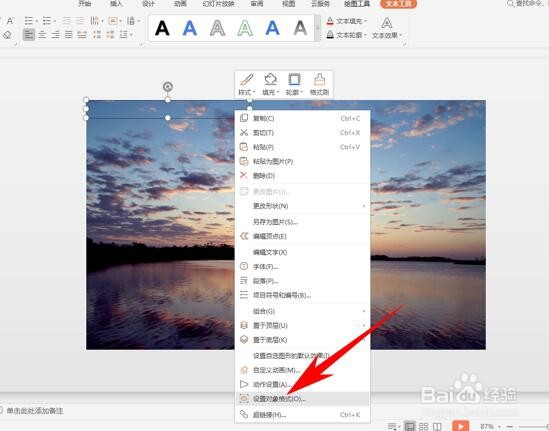Start slideshow with orange play button
This screenshot has width=549, height=431.
(461, 426)
